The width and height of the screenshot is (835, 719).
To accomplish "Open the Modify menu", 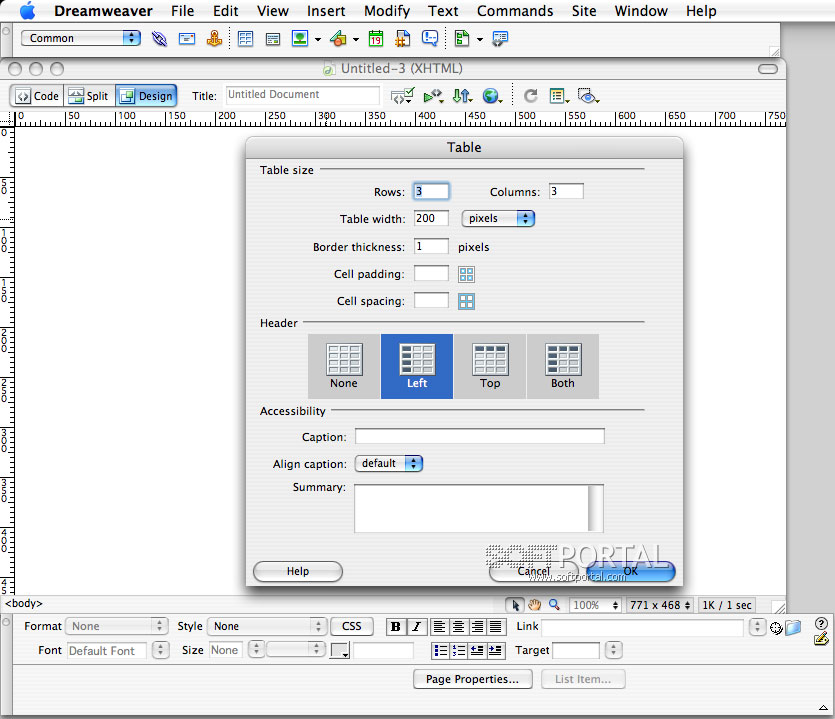I will tap(386, 11).
